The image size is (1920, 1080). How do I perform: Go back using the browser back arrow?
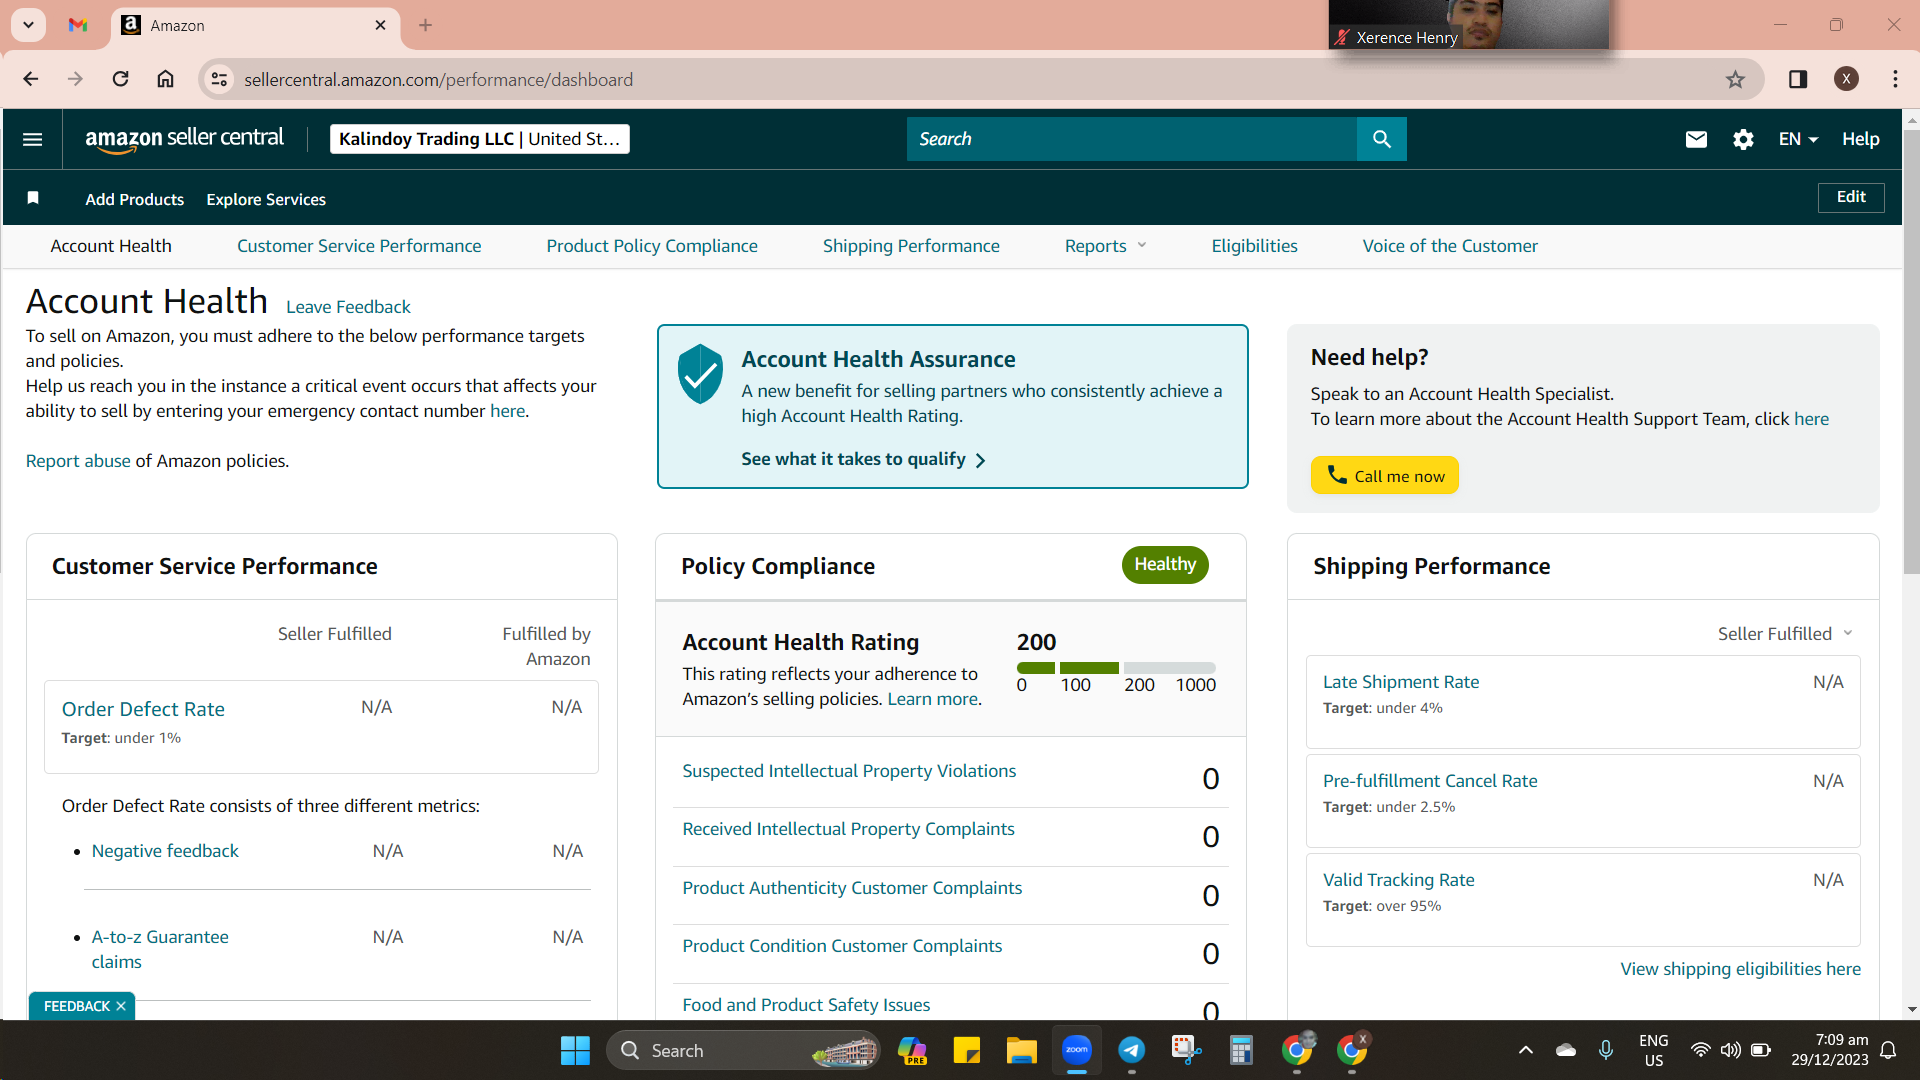point(30,79)
